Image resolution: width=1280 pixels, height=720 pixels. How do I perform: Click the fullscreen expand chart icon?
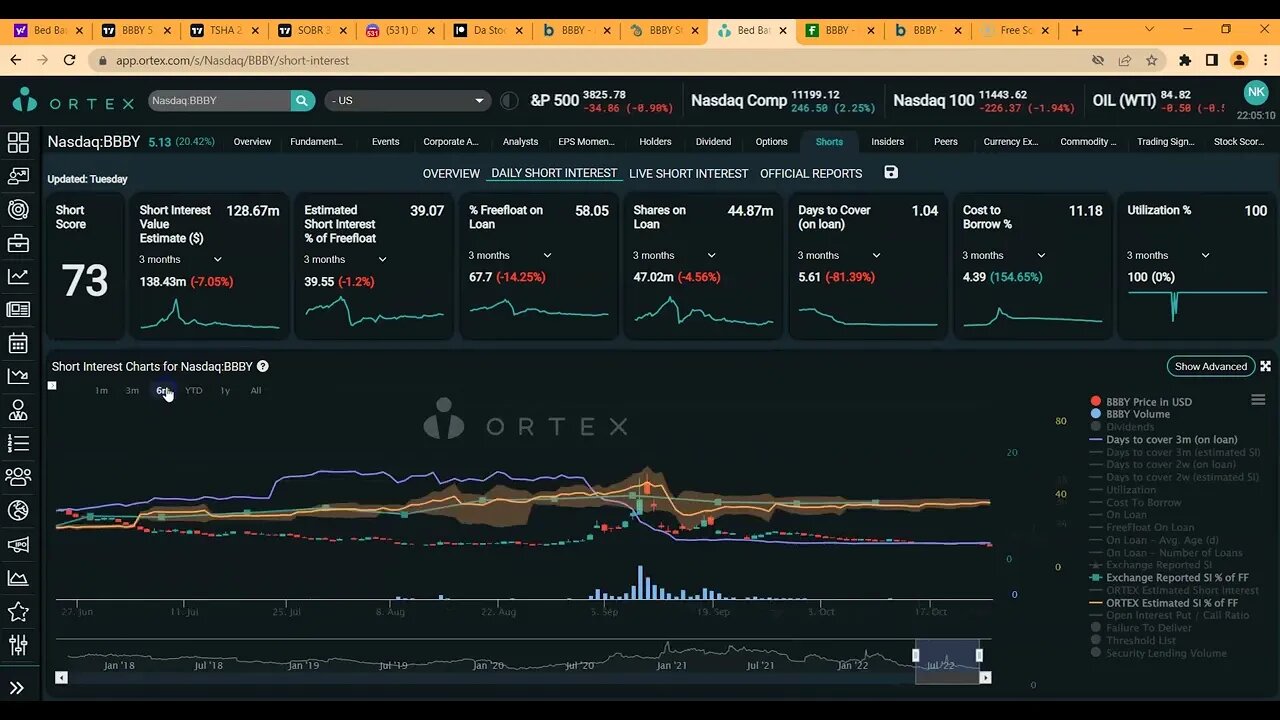pyautogui.click(x=1265, y=366)
